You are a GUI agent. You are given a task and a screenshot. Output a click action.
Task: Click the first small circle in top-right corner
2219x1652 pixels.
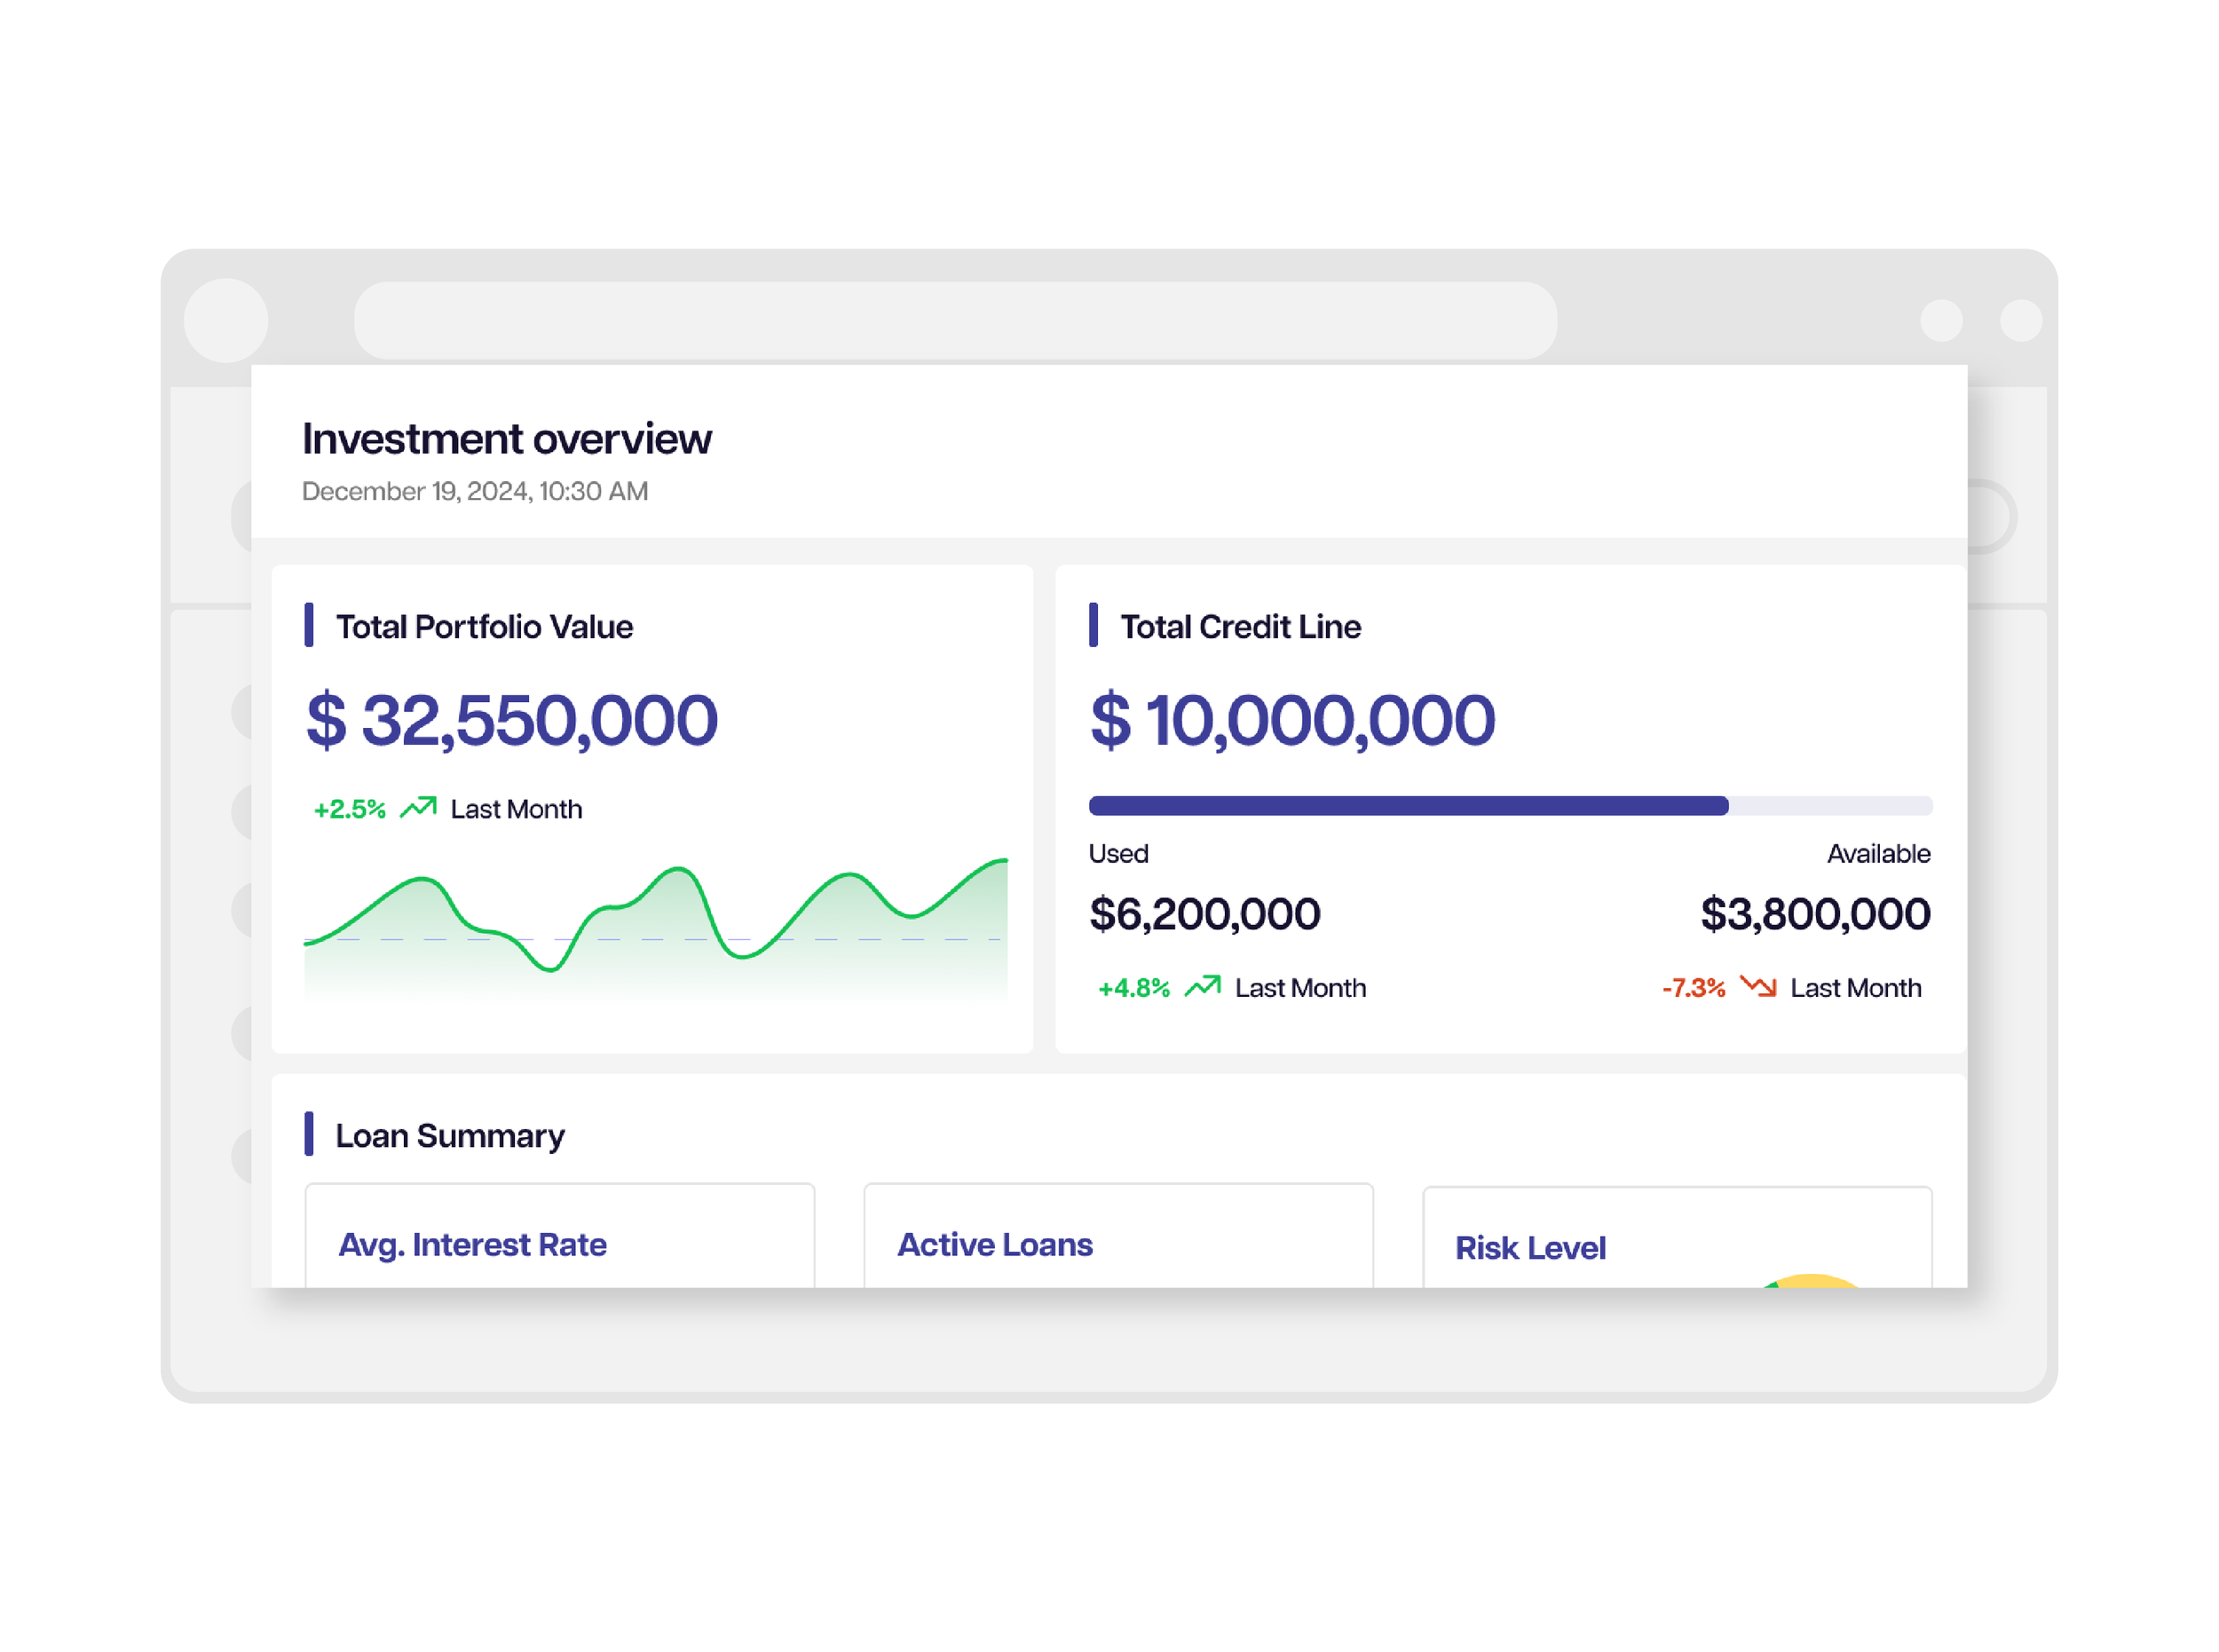(1941, 320)
